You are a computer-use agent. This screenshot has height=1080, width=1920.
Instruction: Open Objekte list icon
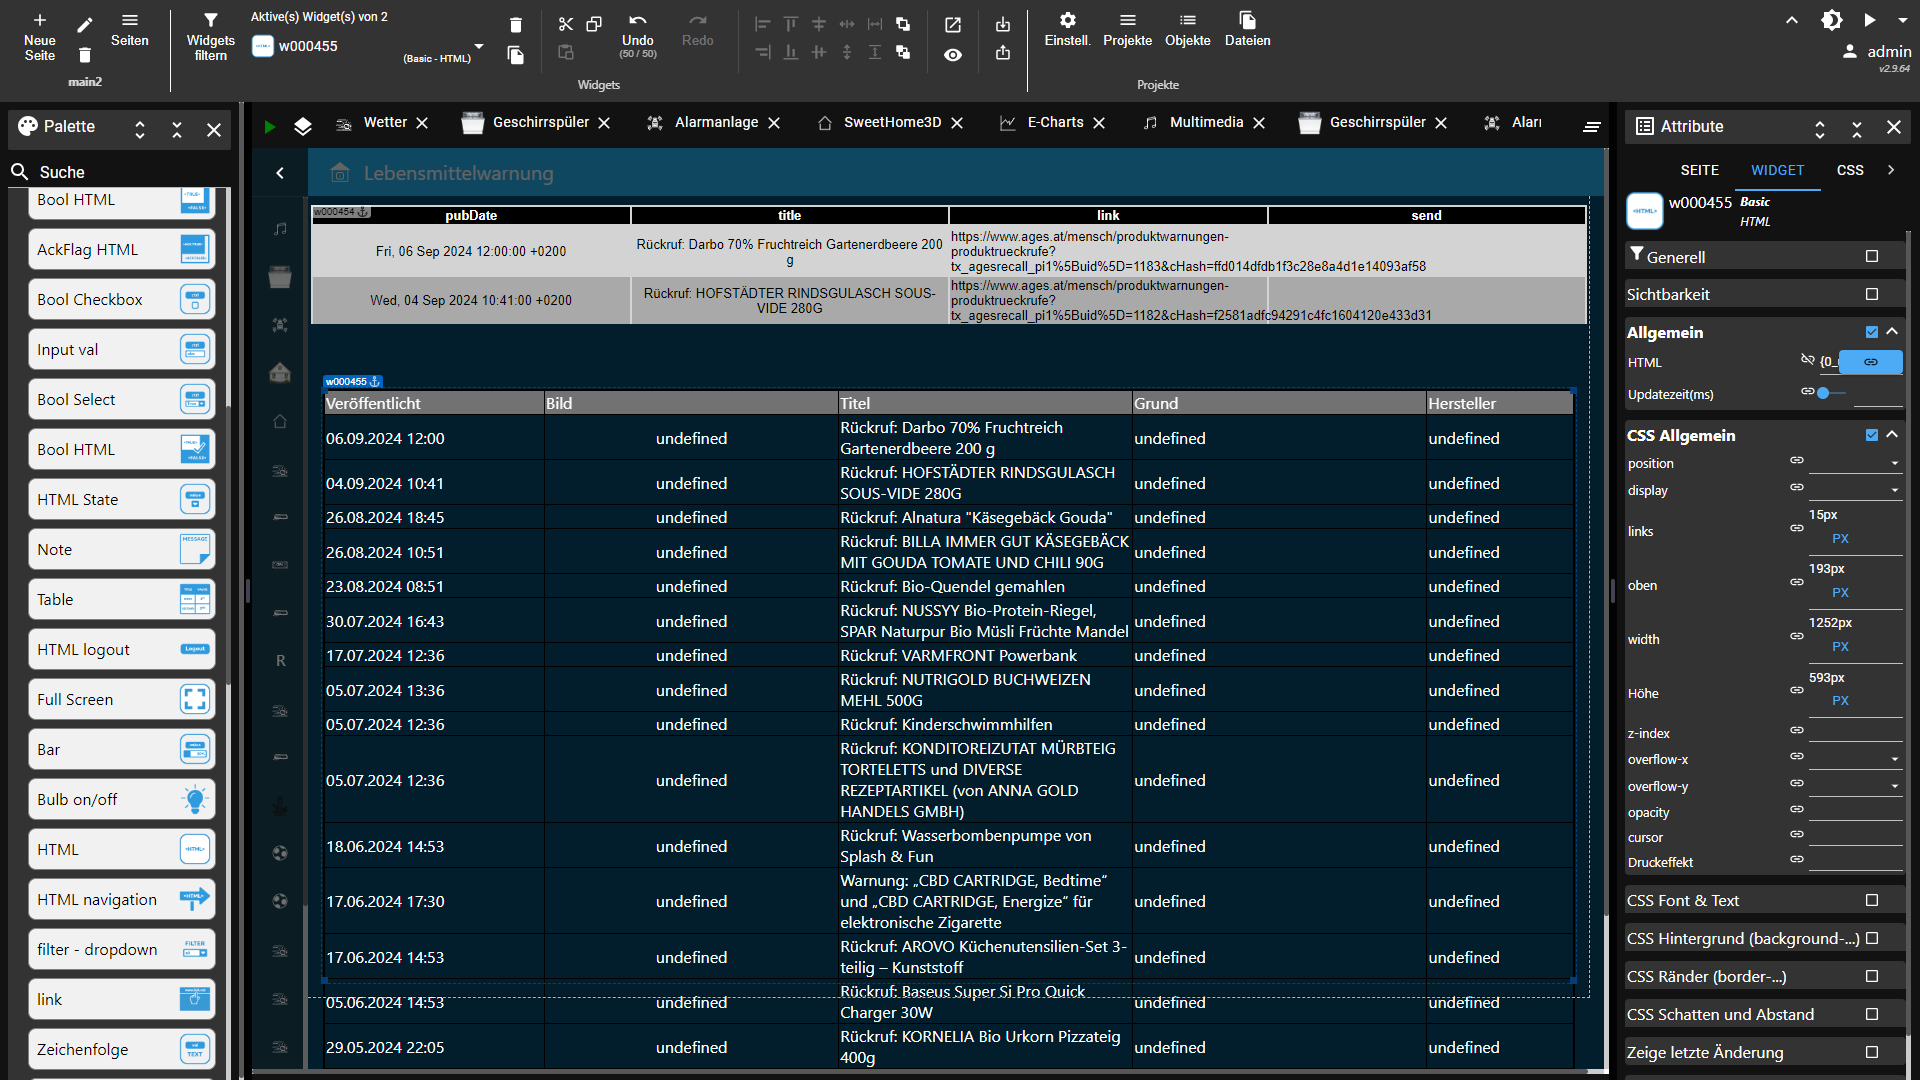[x=1187, y=20]
